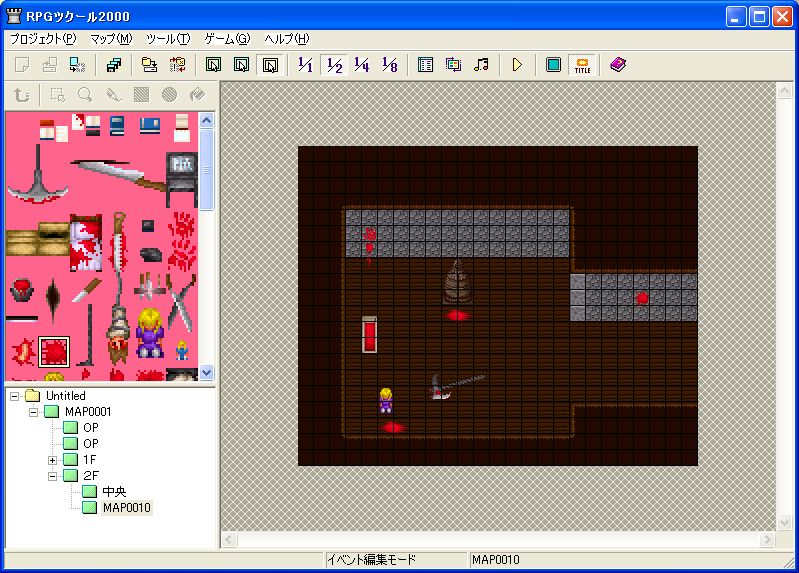Click tile palette scroll up arrow

206,120
